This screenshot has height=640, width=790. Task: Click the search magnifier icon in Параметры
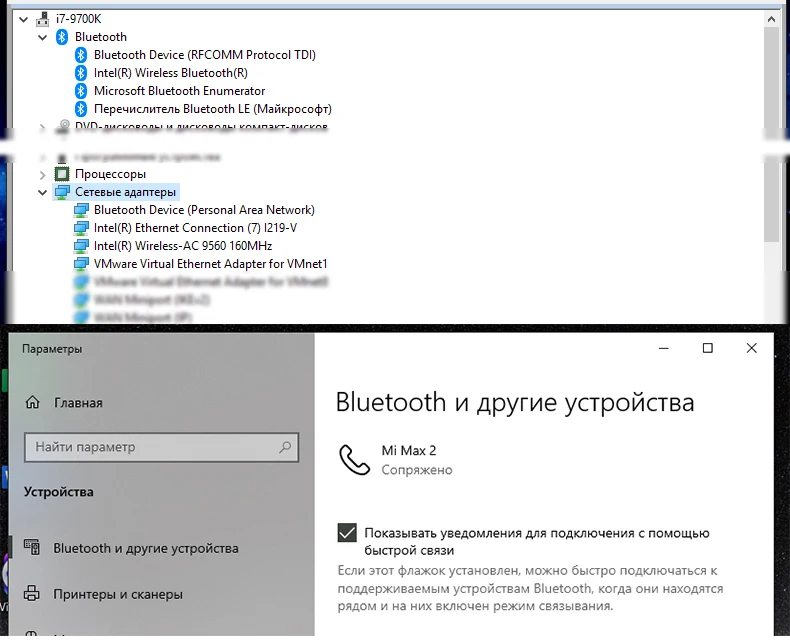[x=285, y=447]
